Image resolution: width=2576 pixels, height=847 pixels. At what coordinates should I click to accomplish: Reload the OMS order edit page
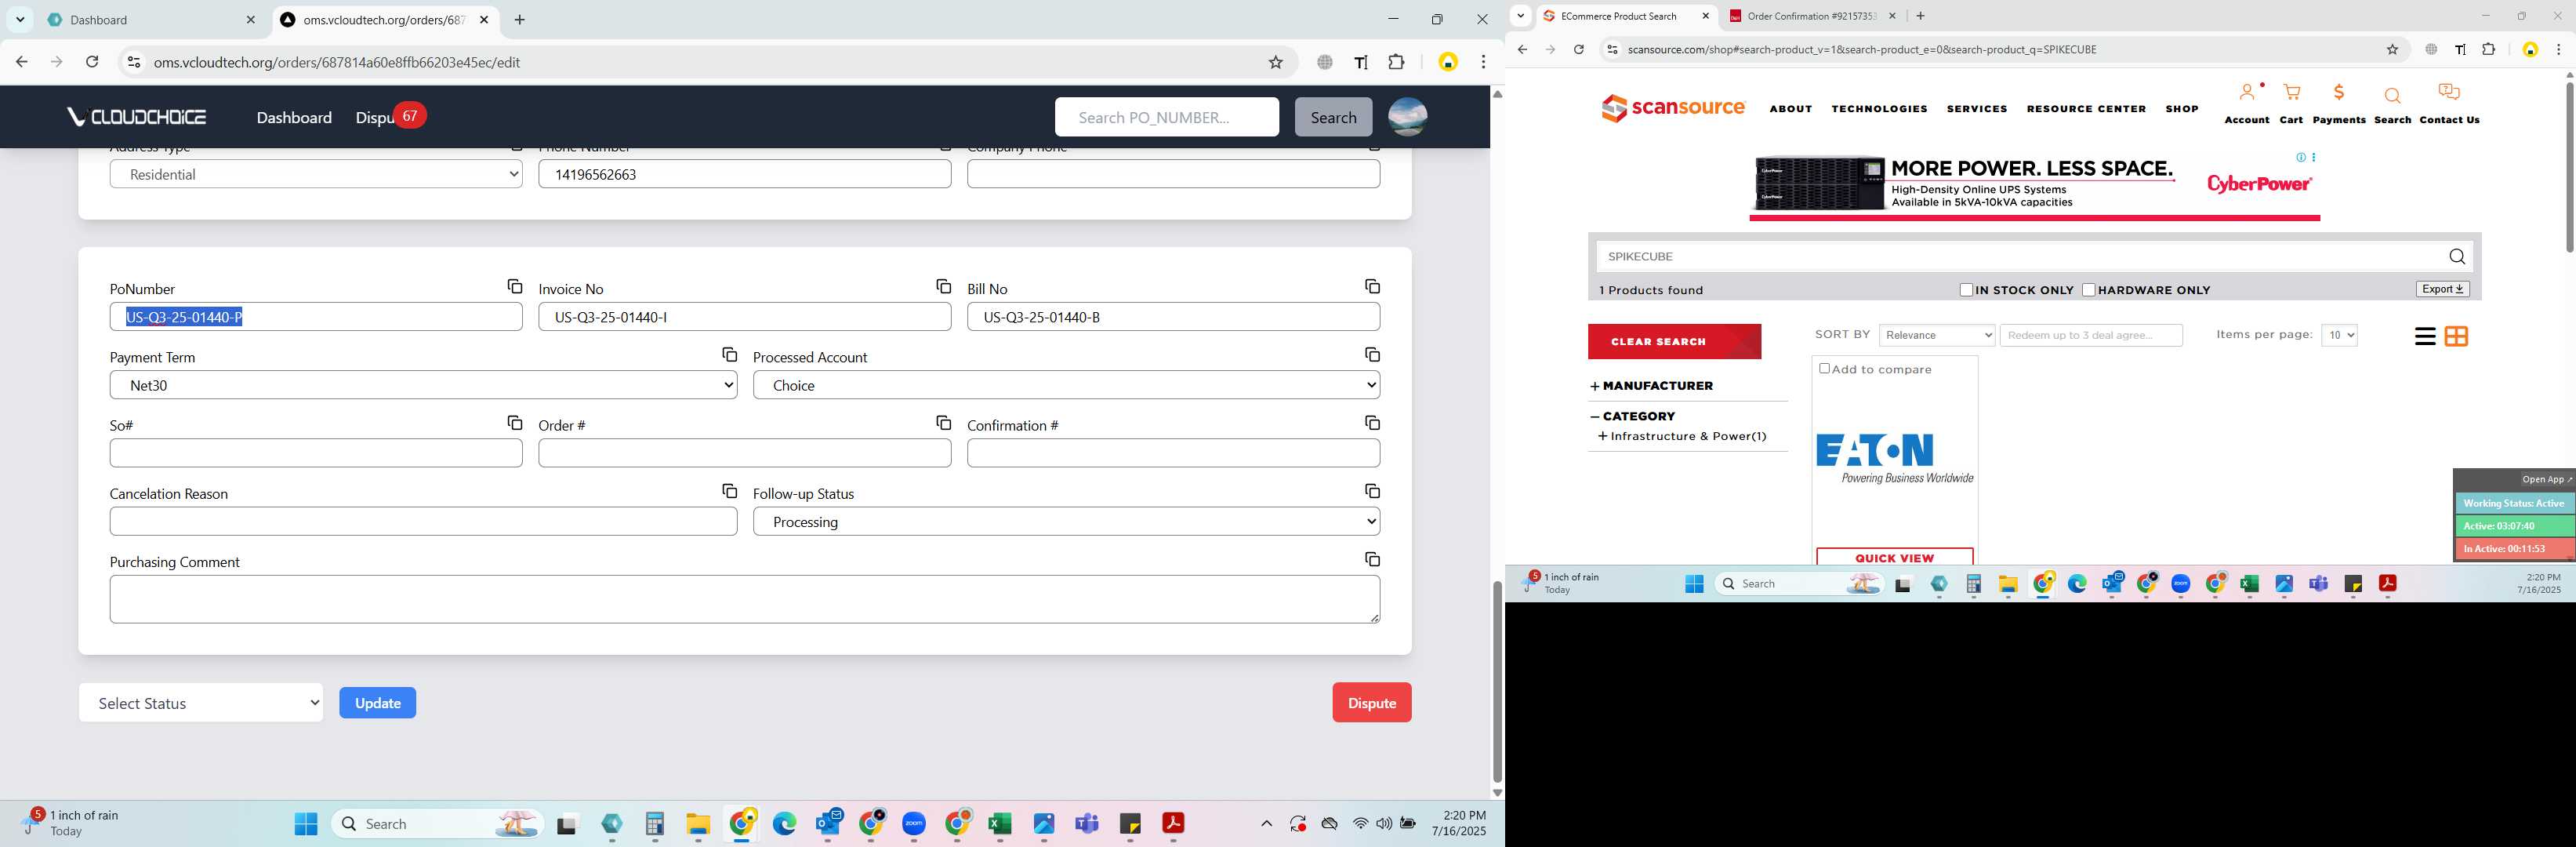coord(92,62)
